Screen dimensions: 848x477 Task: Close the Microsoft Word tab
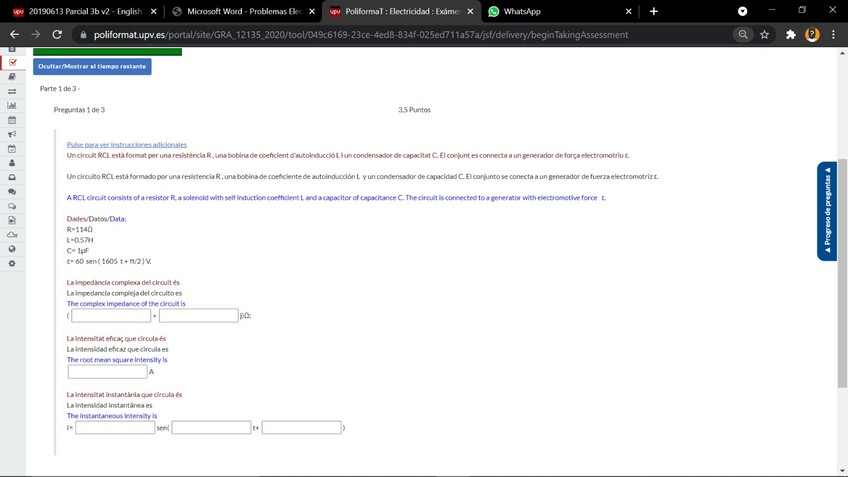pyautogui.click(x=312, y=11)
